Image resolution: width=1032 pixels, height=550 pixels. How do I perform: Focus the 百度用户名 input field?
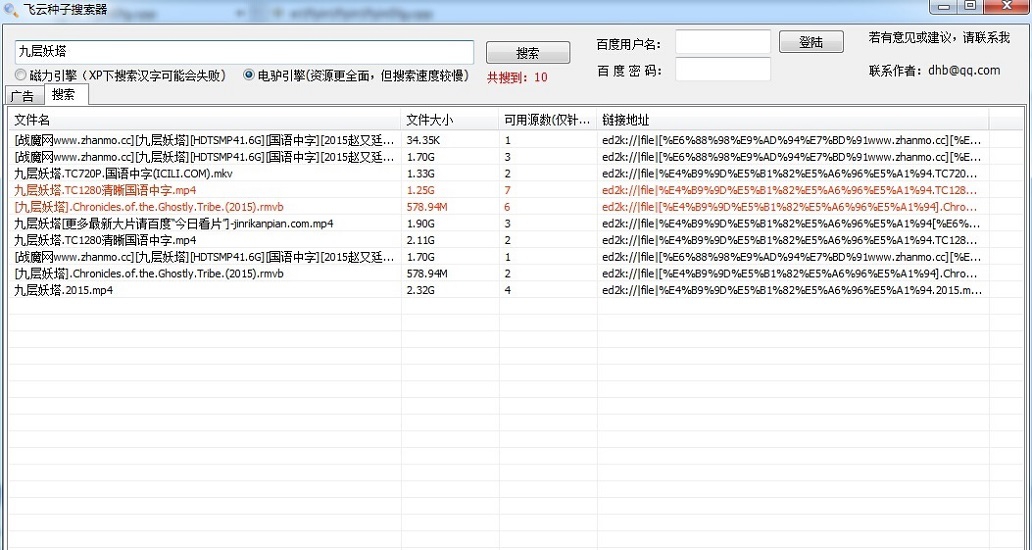click(x=722, y=42)
